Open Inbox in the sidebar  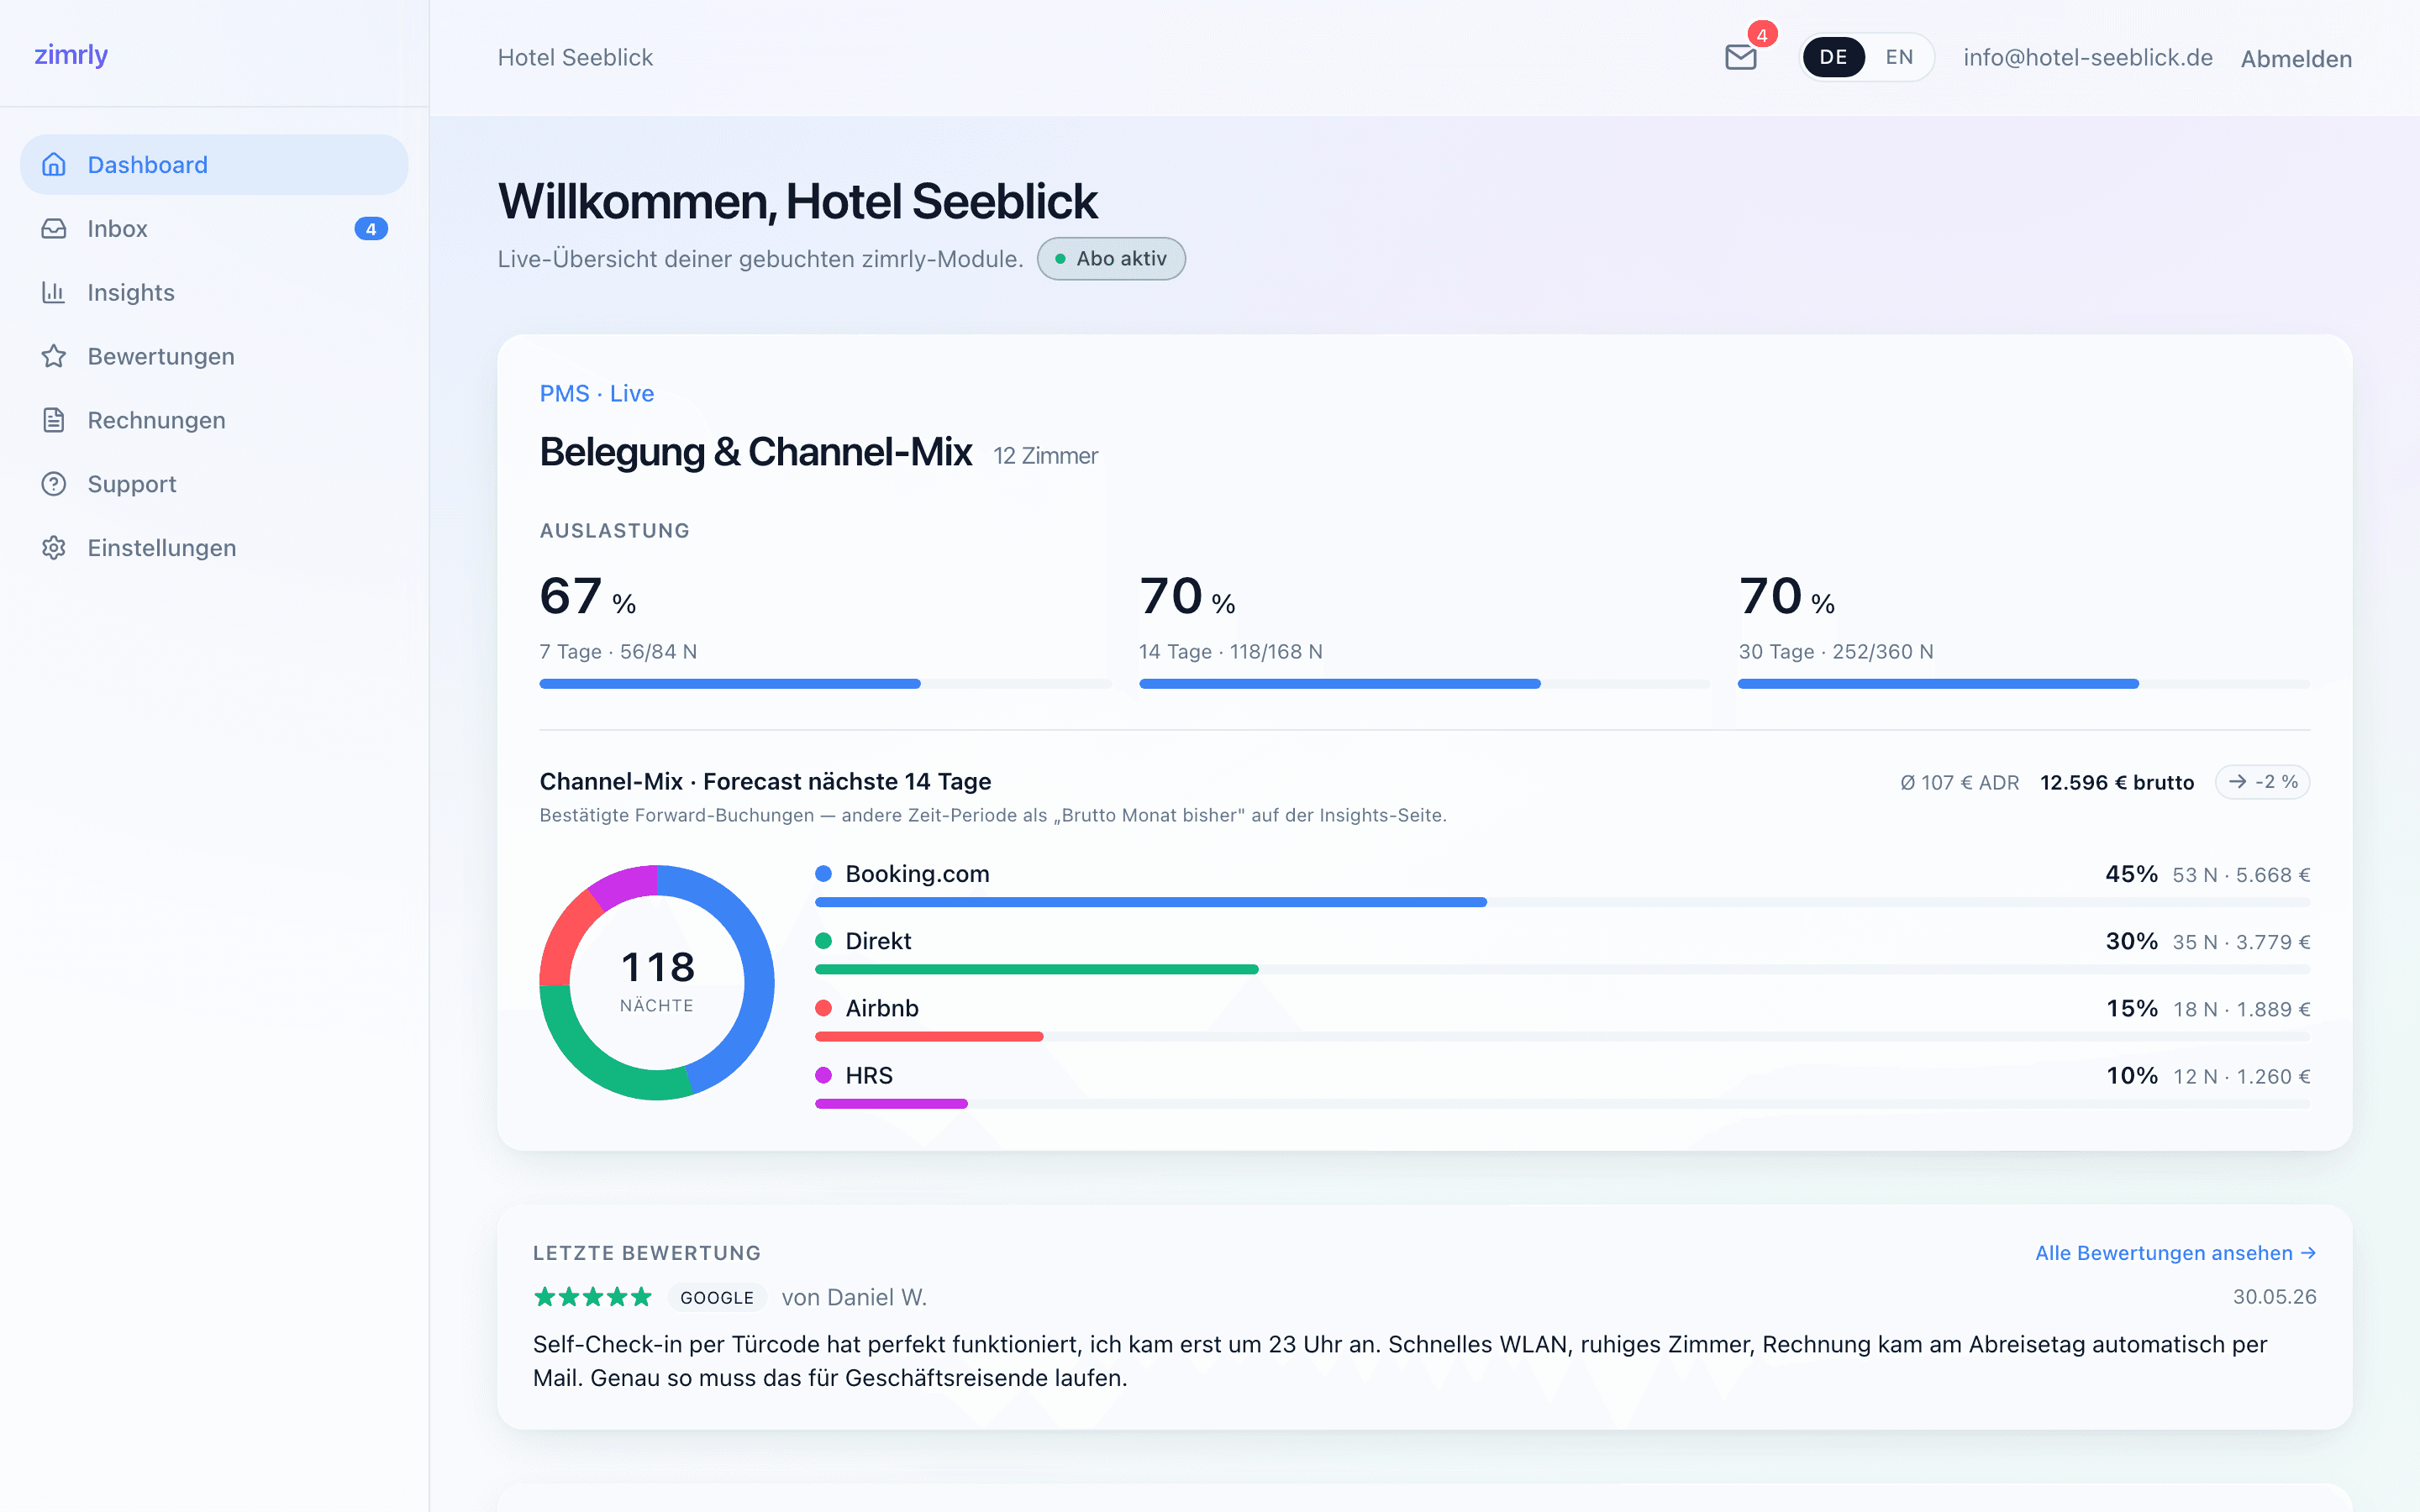click(214, 229)
